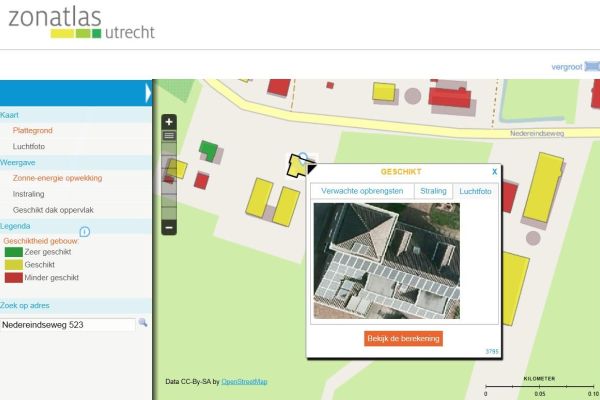Select the Luchtfoto tab in popup
600x400 pixels.
coord(475,190)
